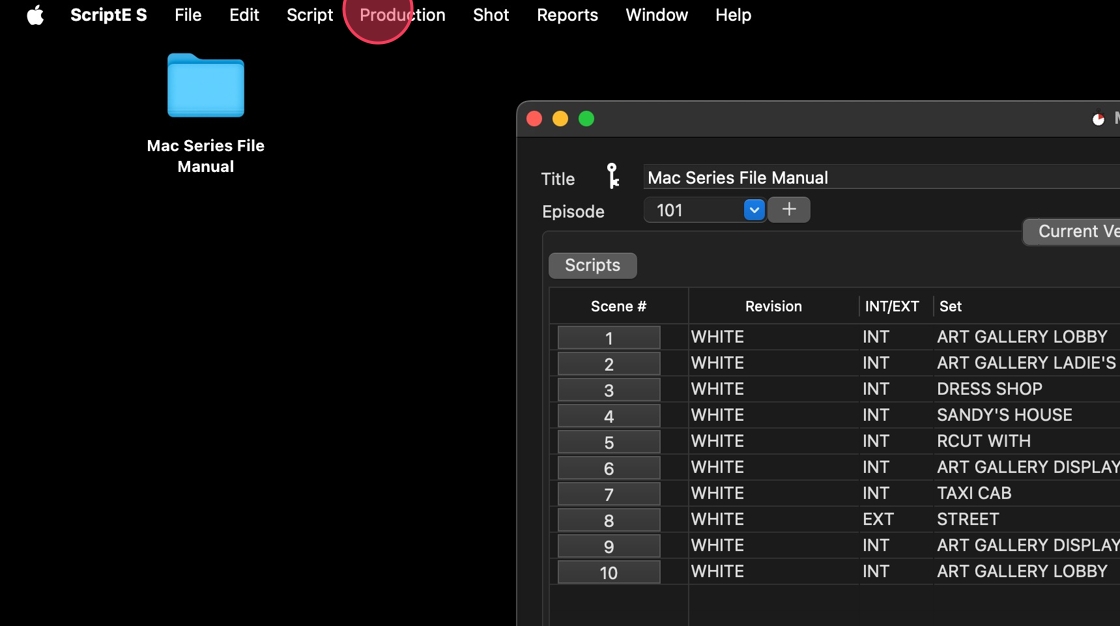Open scene 1 button

click(609, 337)
